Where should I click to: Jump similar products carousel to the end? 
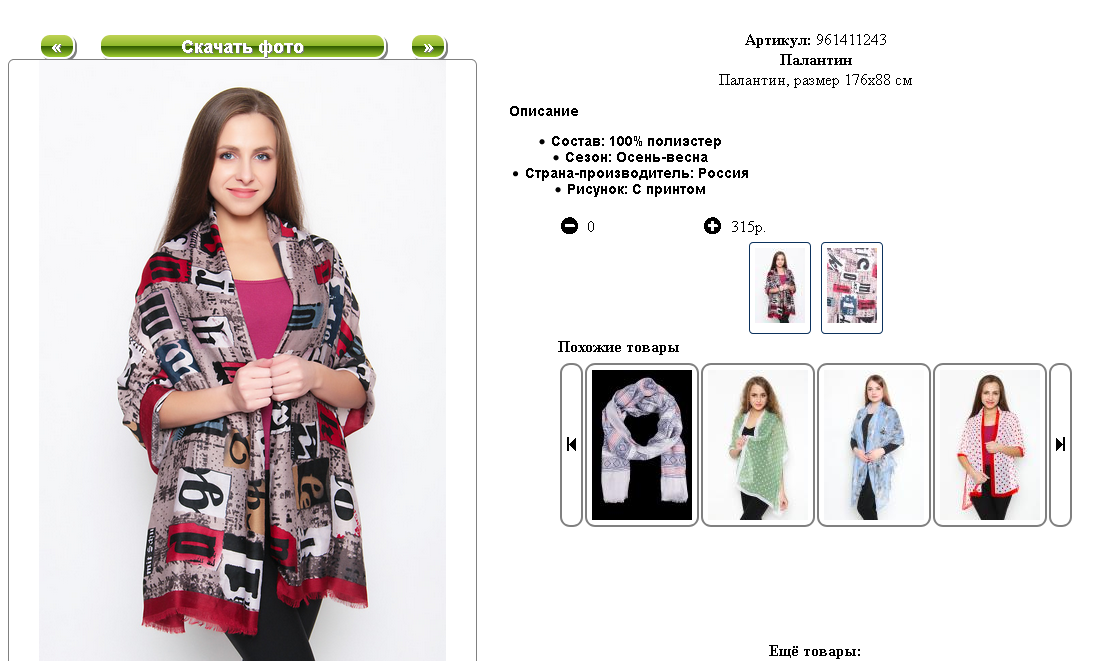(1060, 444)
